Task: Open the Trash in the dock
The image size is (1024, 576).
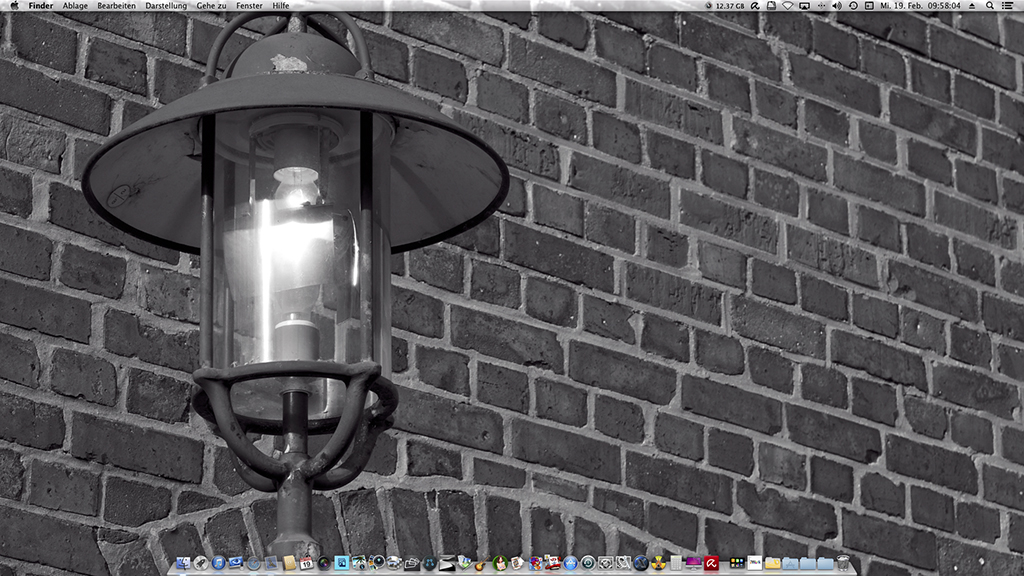Action: (x=843, y=563)
